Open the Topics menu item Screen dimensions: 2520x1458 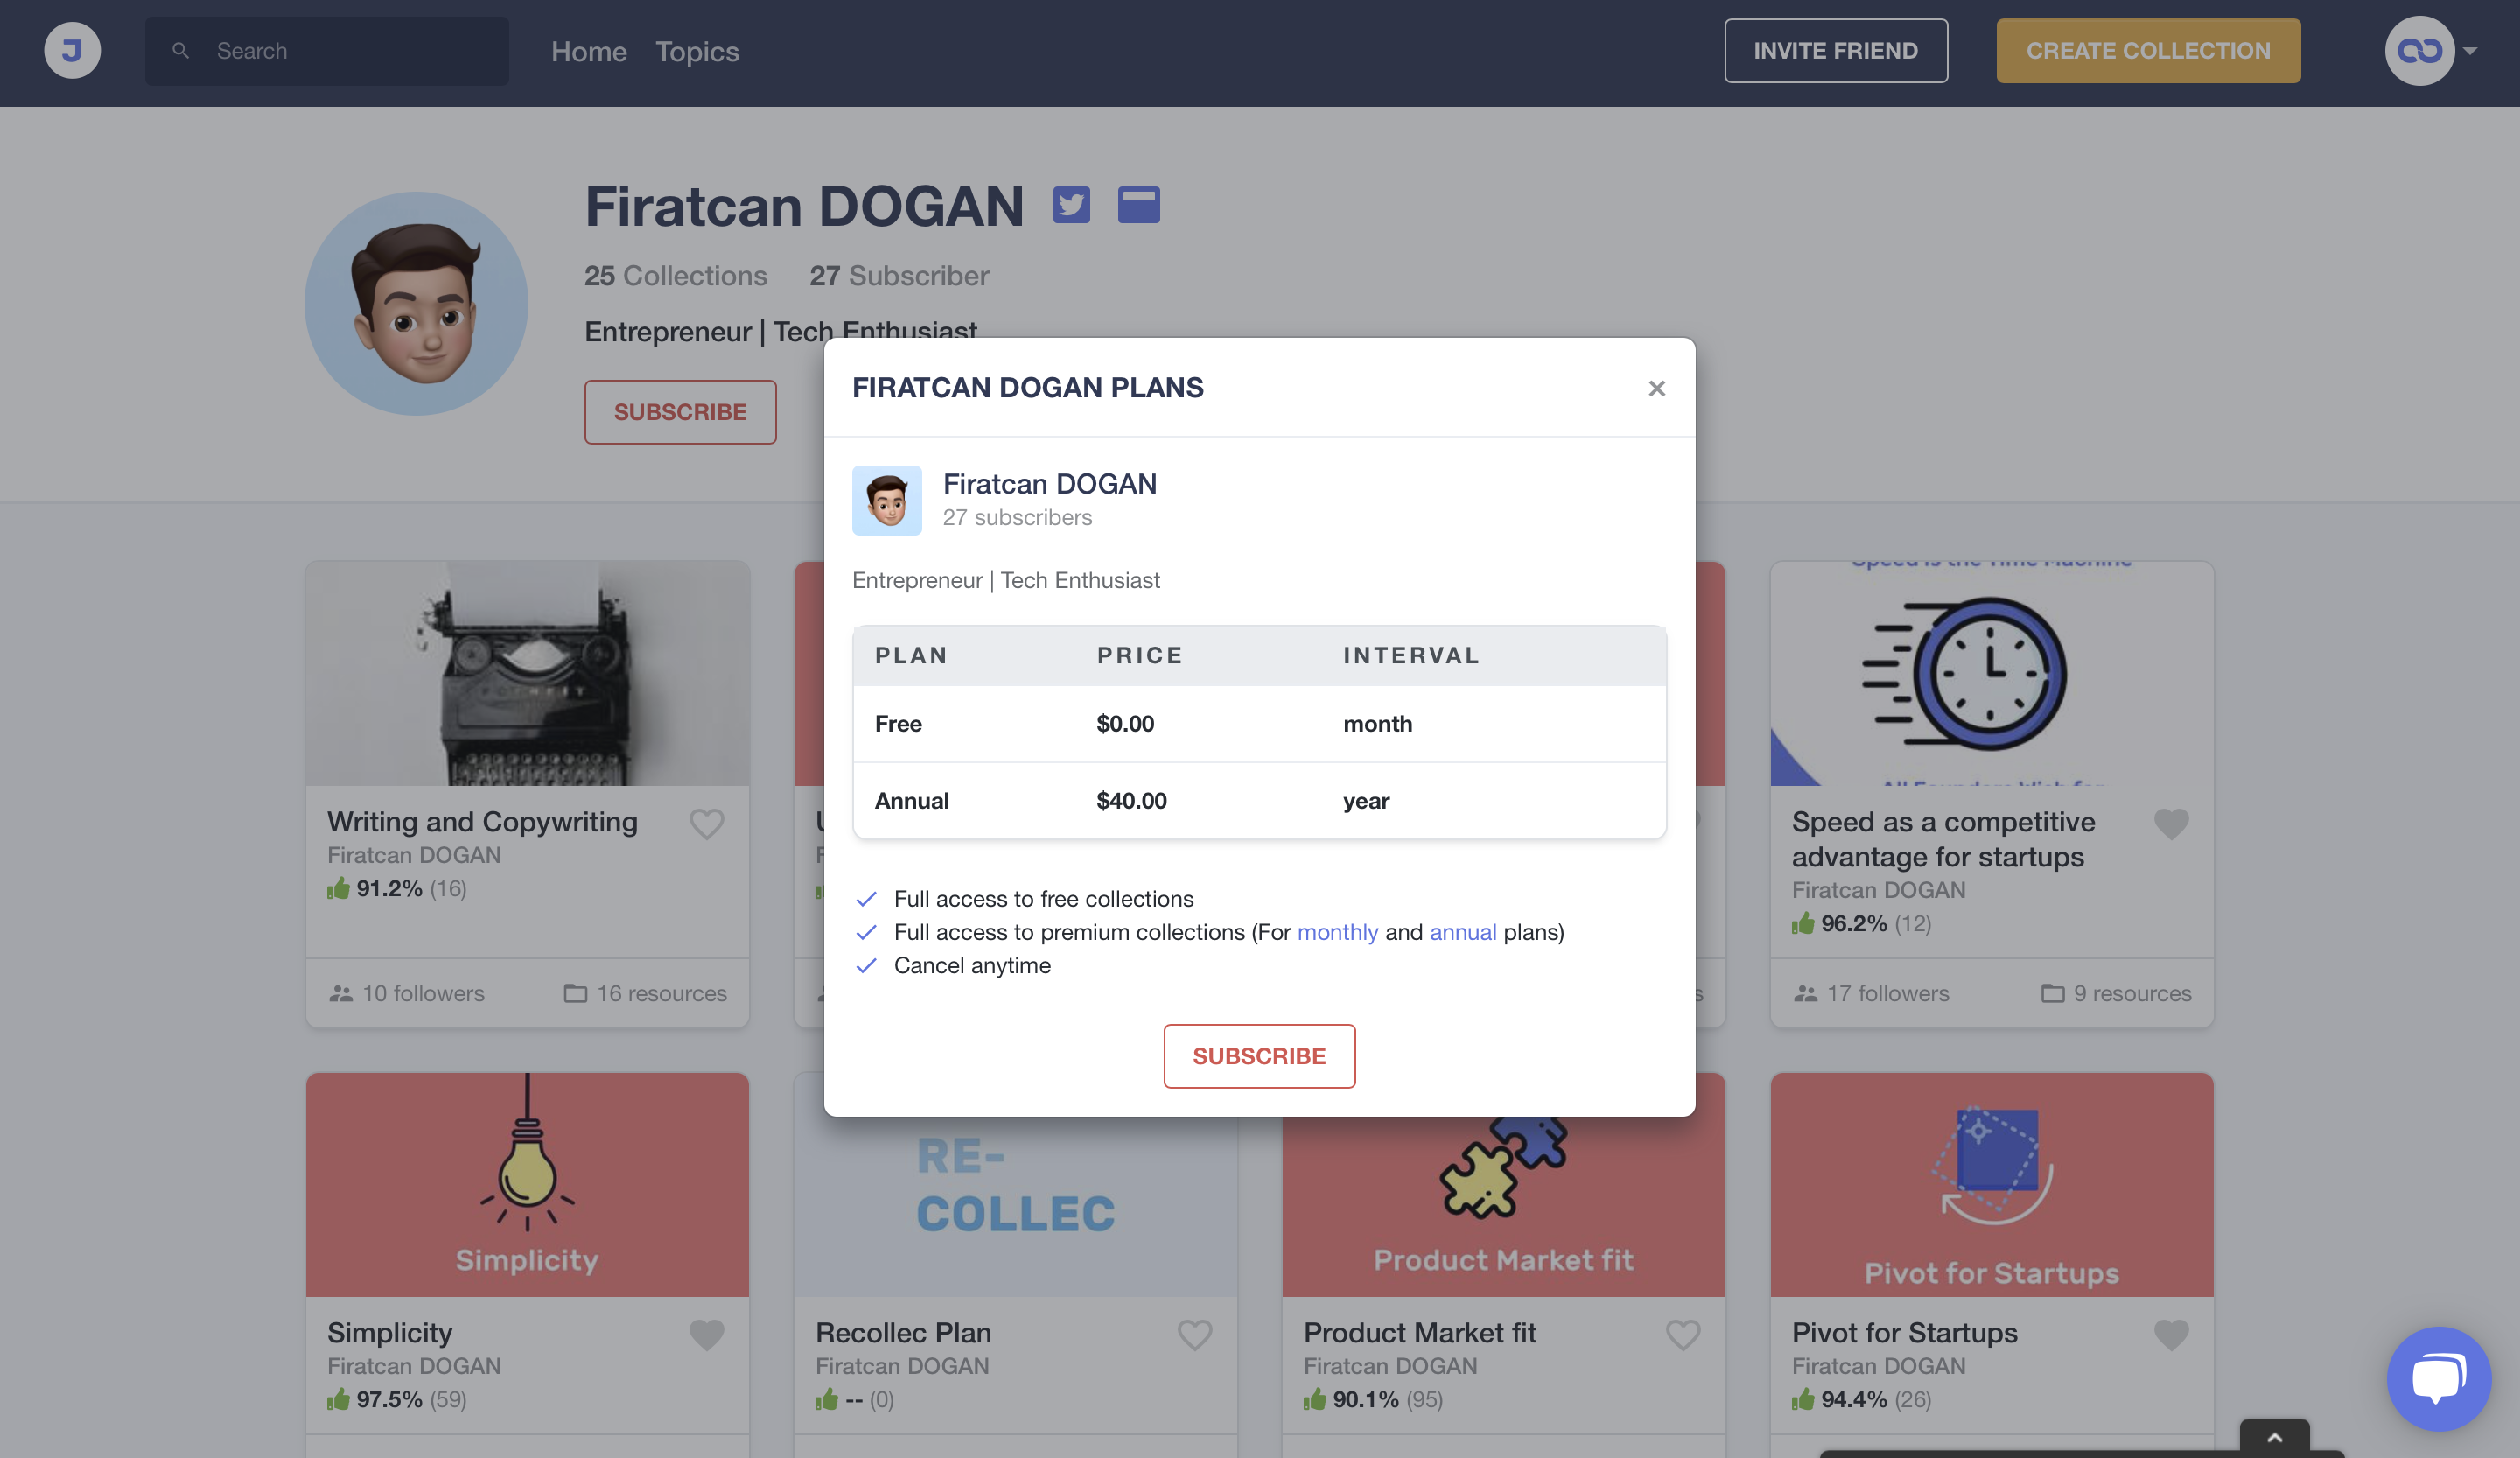click(697, 51)
